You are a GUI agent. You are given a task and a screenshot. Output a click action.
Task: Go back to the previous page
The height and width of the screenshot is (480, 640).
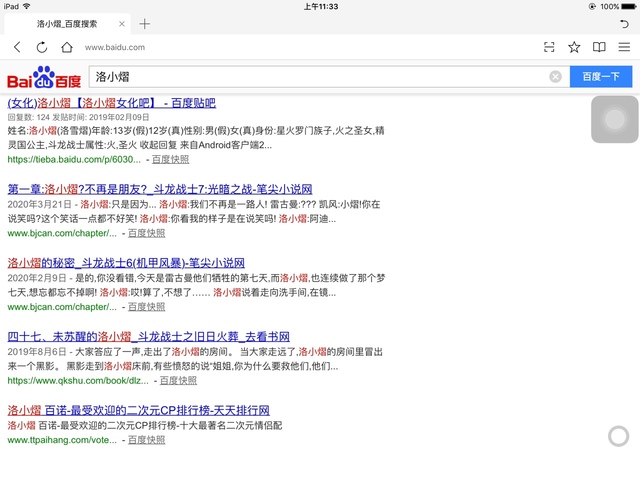[17, 47]
